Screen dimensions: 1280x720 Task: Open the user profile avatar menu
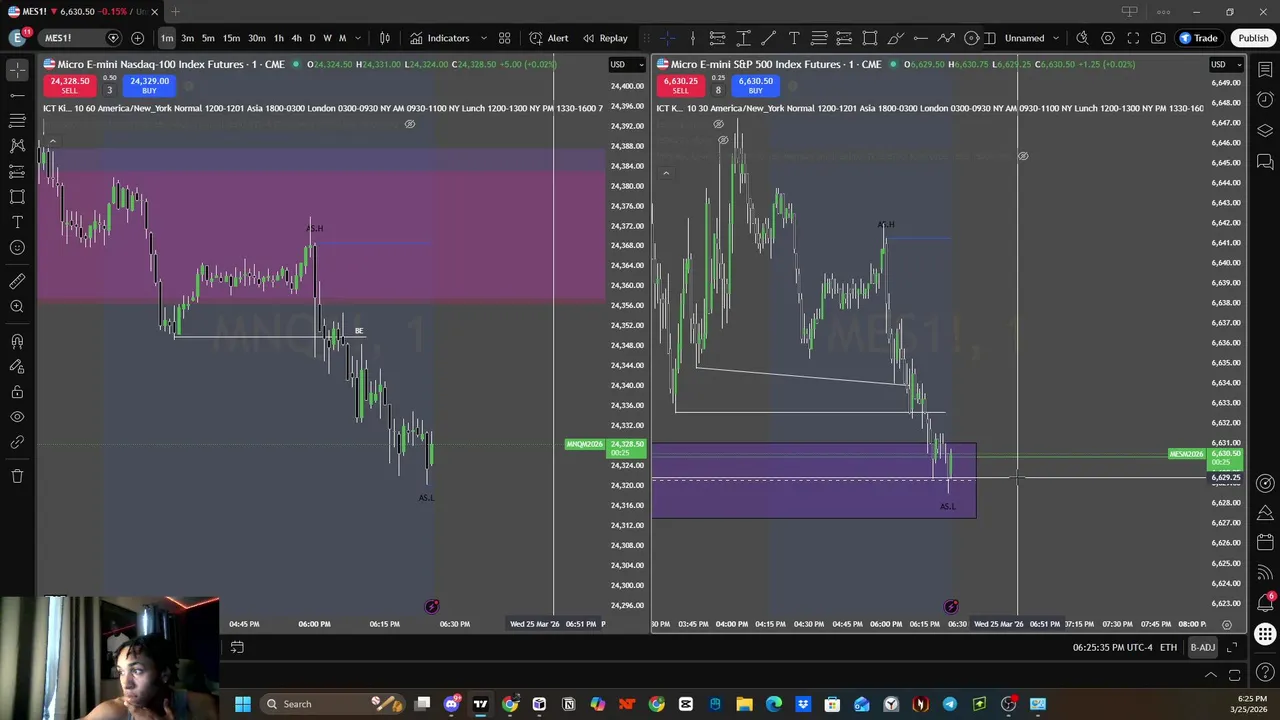pos(17,38)
